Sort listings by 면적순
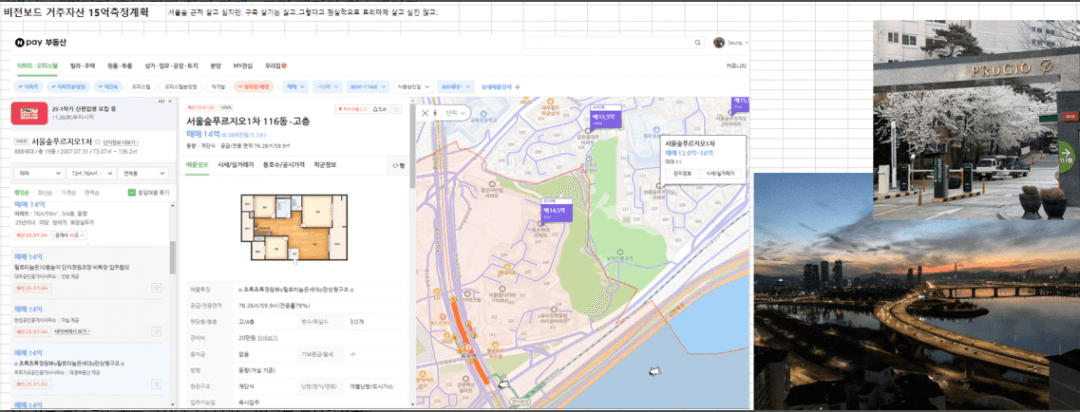This screenshot has width=1080, height=412. 92,192
